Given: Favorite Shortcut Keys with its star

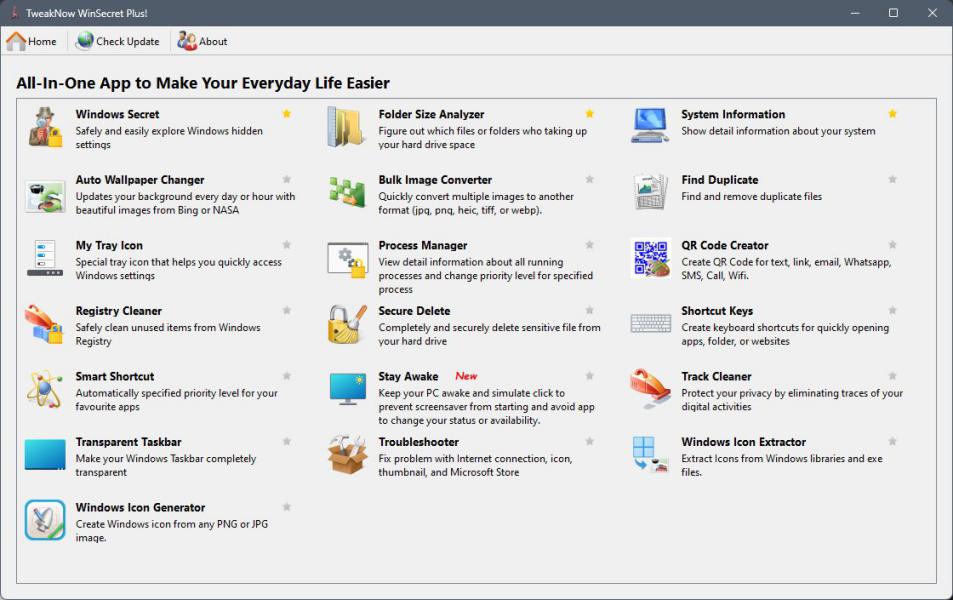Looking at the screenshot, I should (892, 311).
